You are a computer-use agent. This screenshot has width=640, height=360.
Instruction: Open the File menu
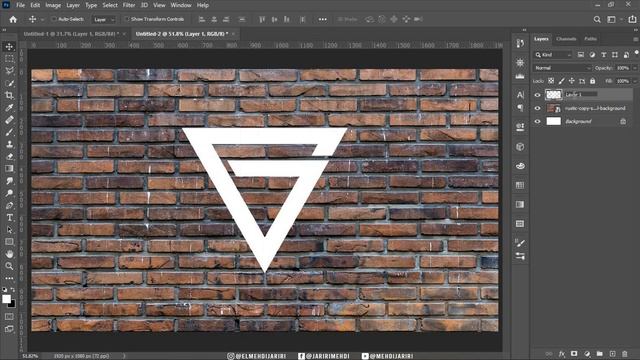coord(20,5)
